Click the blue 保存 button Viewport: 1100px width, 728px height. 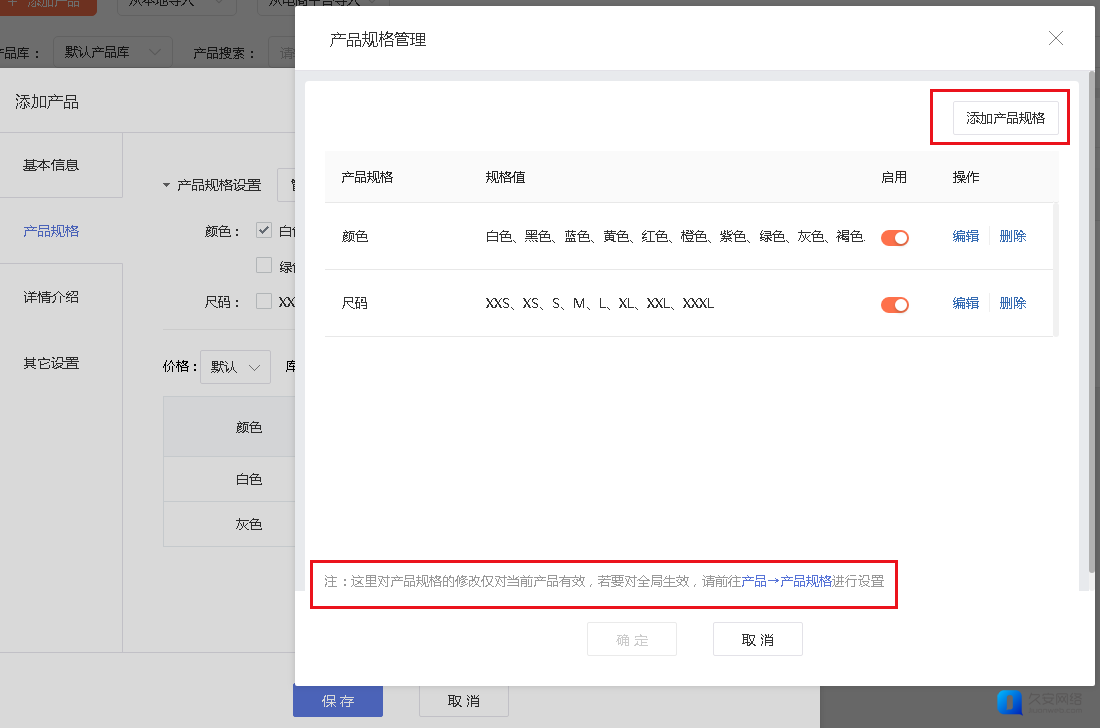pos(337,701)
